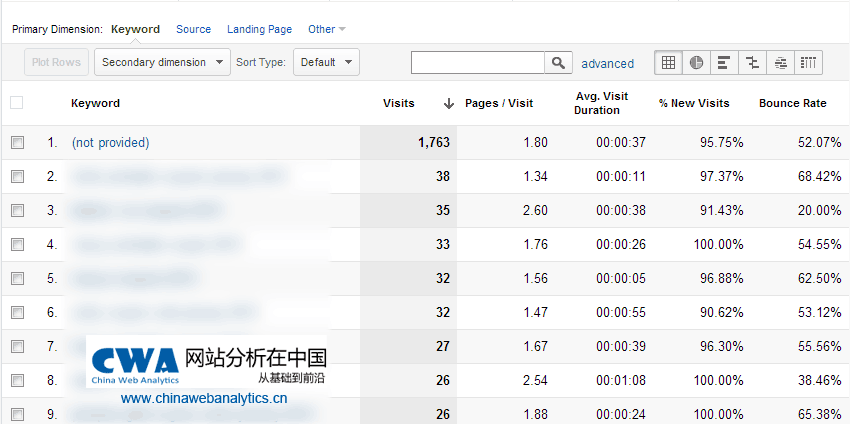
Task: Select the pivot table view icon
Action: point(808,63)
